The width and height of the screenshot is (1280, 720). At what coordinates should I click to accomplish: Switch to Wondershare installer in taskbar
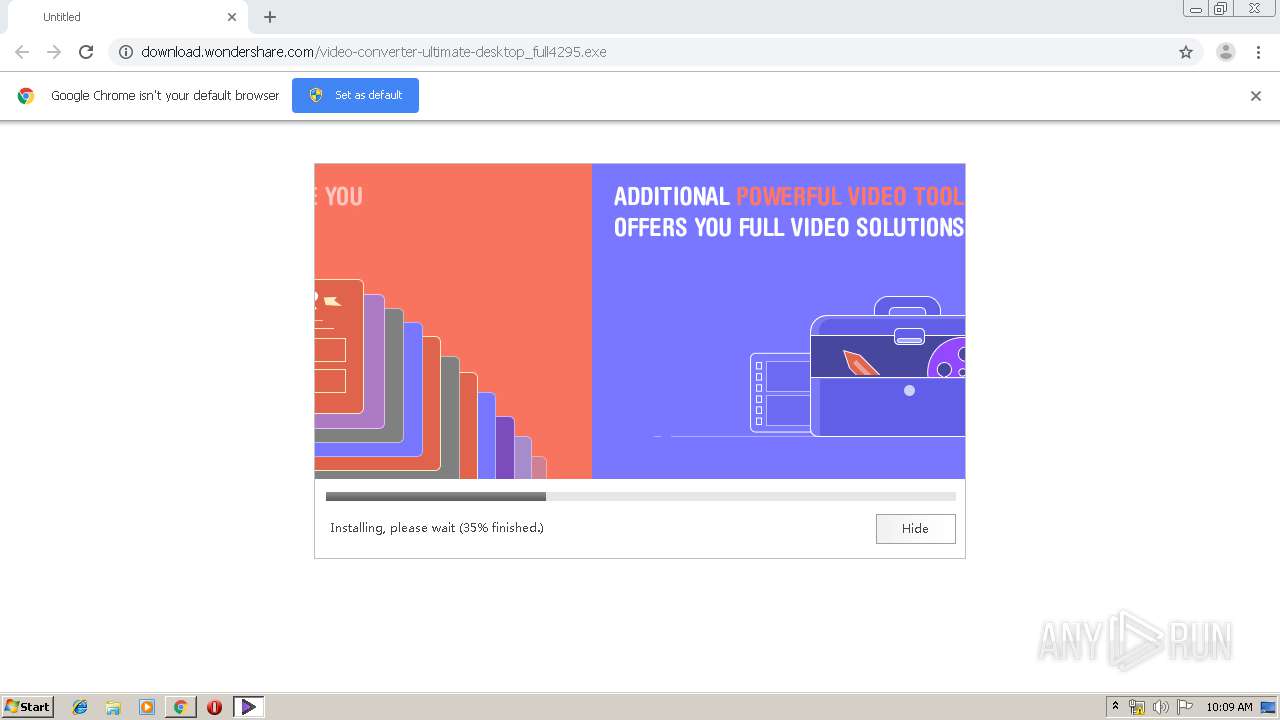coord(248,707)
